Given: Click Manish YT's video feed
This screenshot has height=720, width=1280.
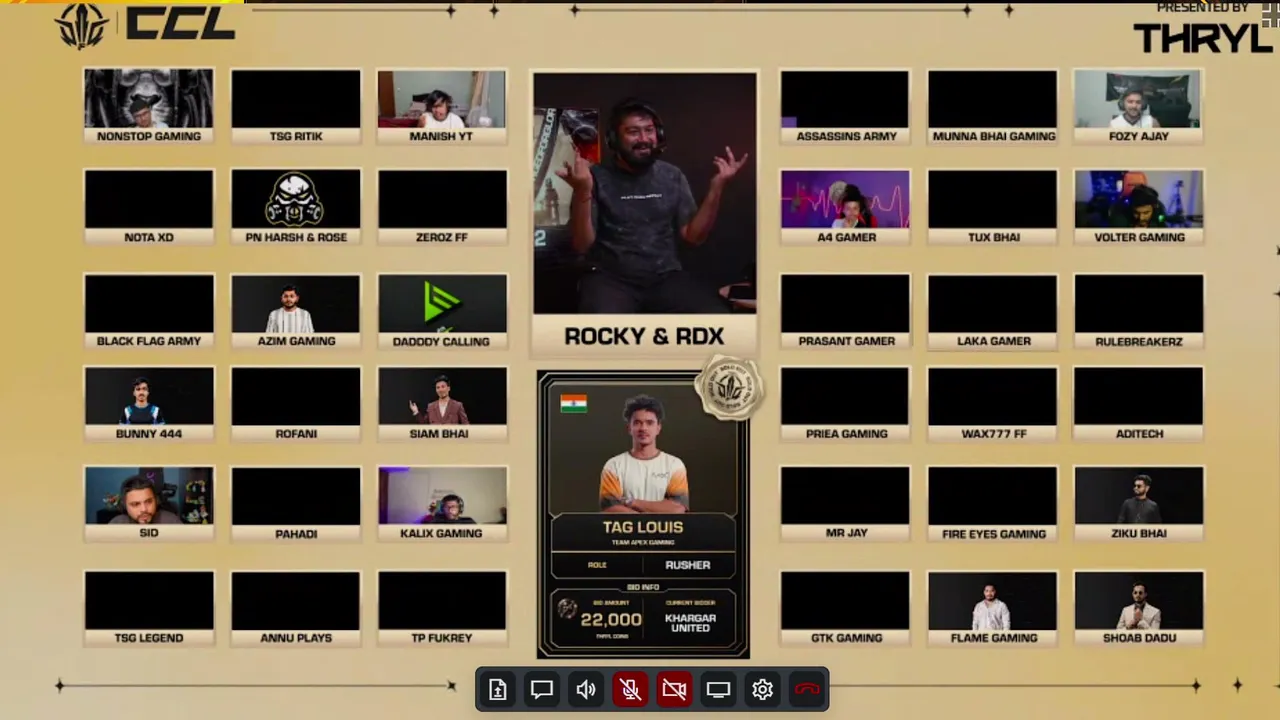Looking at the screenshot, I should point(442,106).
